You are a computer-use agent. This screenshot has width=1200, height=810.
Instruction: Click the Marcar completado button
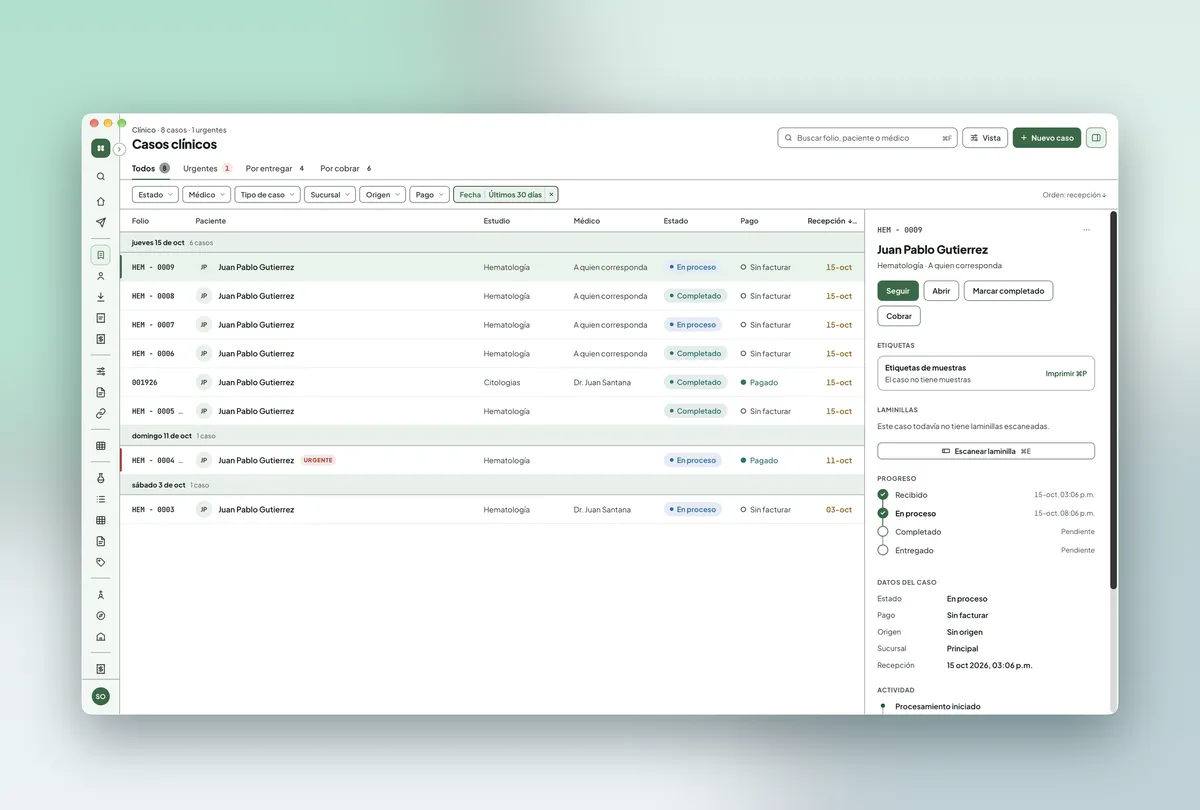1008,291
